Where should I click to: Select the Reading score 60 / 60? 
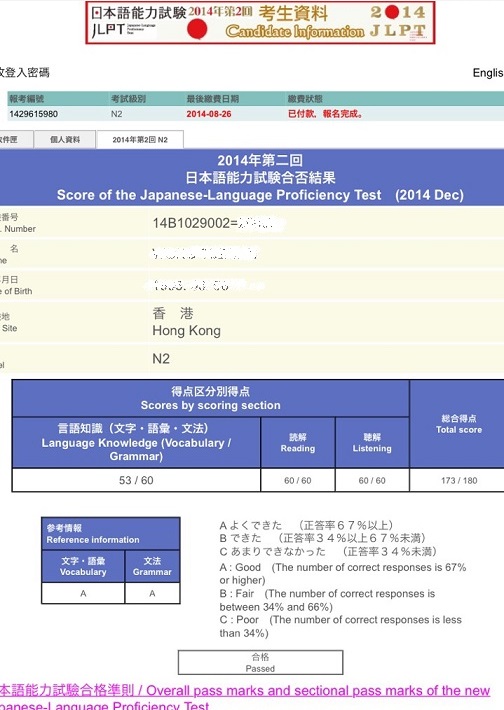pos(298,480)
